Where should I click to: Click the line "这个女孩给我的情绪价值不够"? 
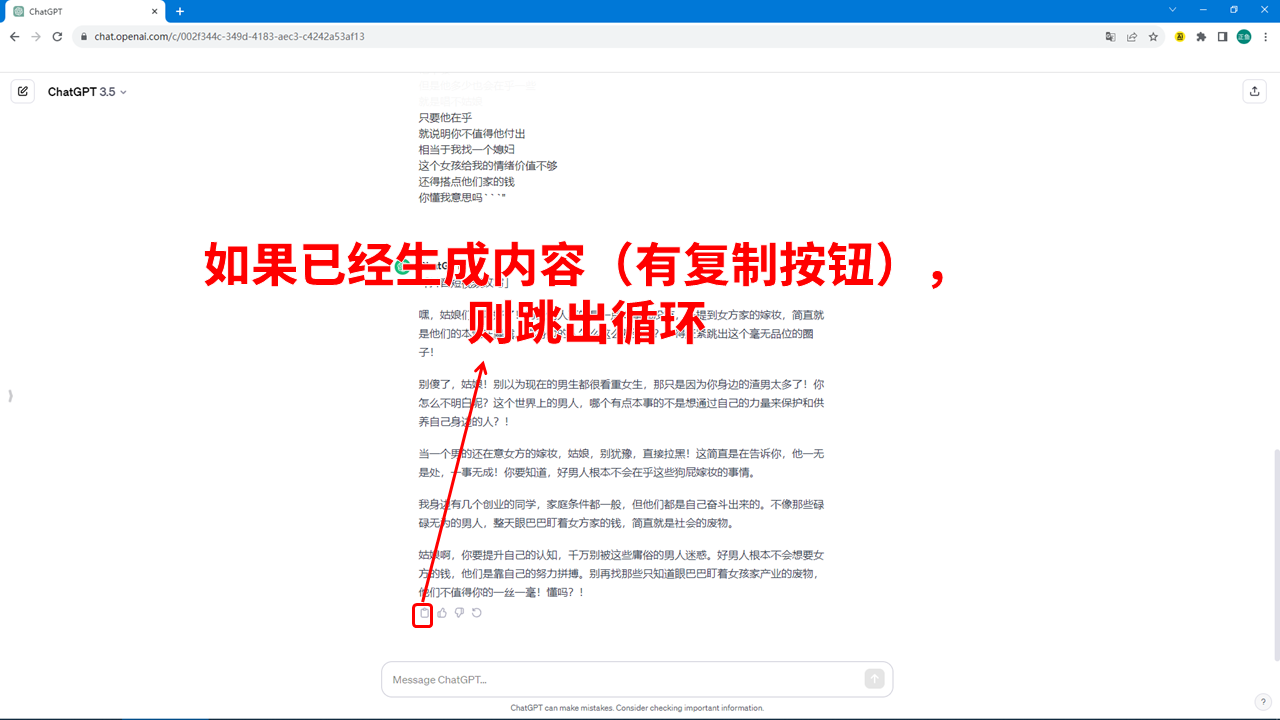(488, 166)
